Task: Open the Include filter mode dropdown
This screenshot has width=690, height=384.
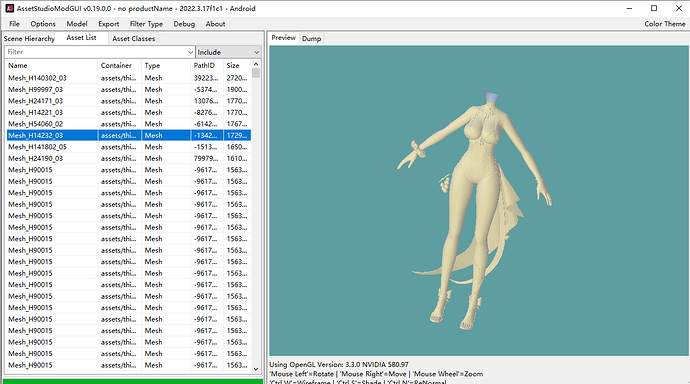Action: point(228,52)
